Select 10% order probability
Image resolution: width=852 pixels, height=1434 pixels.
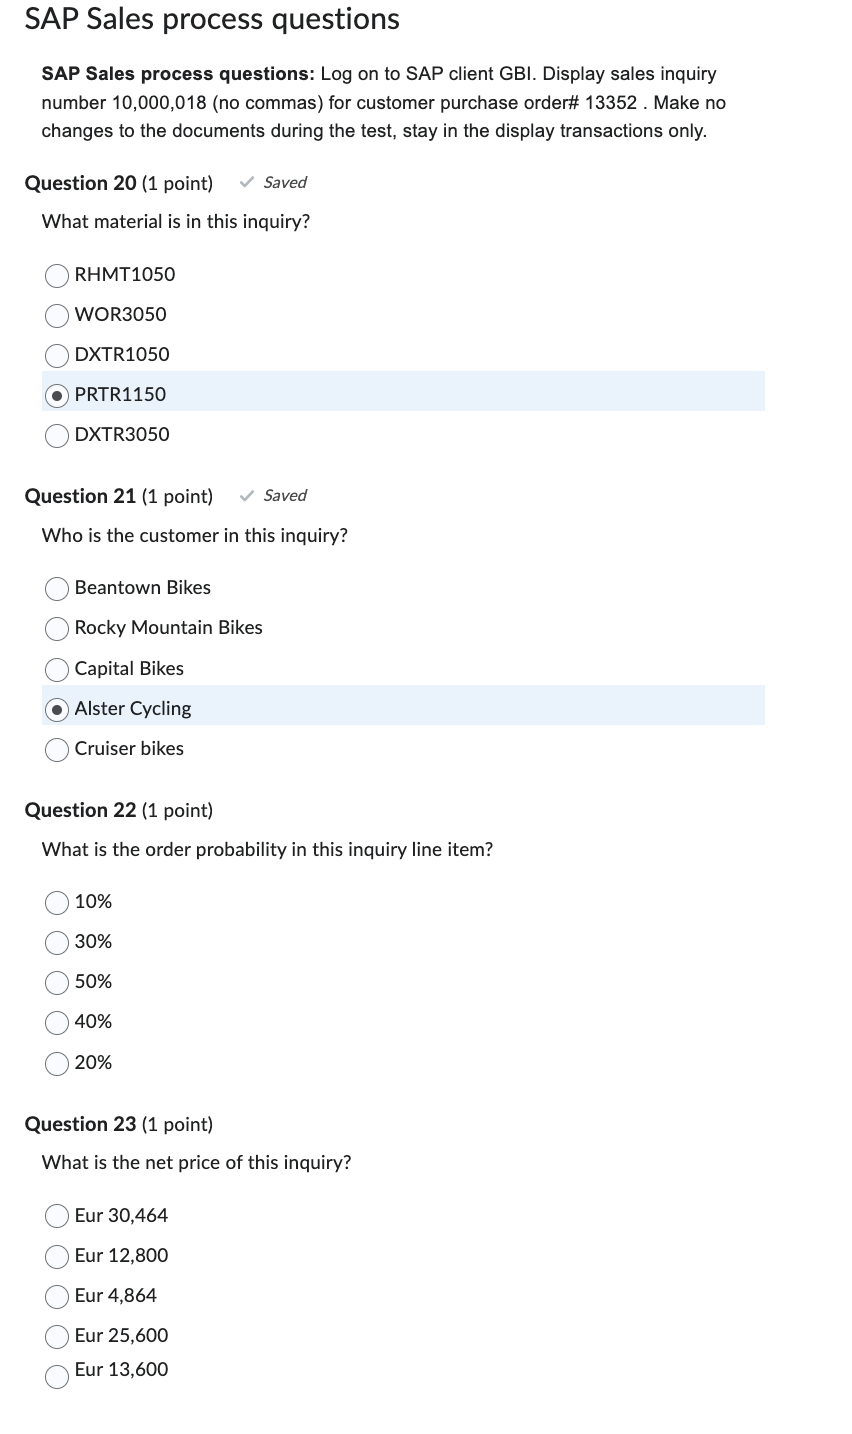point(57,903)
